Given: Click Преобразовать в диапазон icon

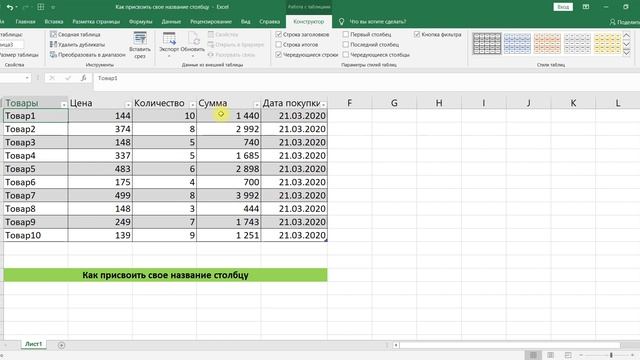Looking at the screenshot, I should [x=53, y=54].
